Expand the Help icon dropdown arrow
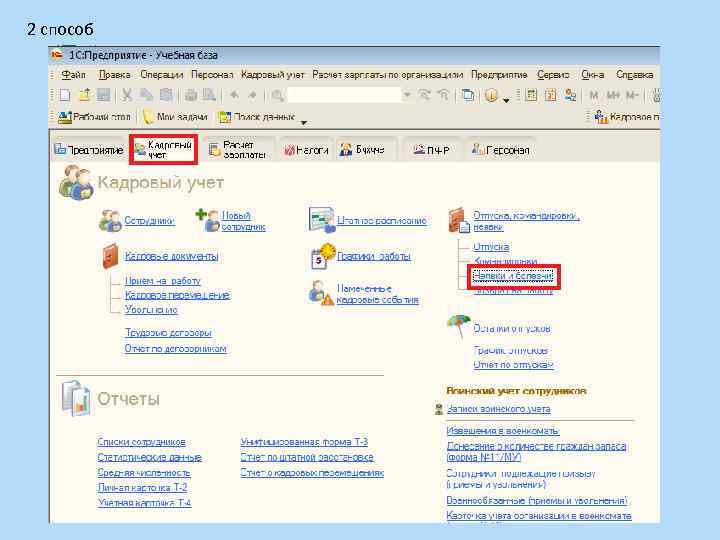The height and width of the screenshot is (540, 720). click(506, 99)
